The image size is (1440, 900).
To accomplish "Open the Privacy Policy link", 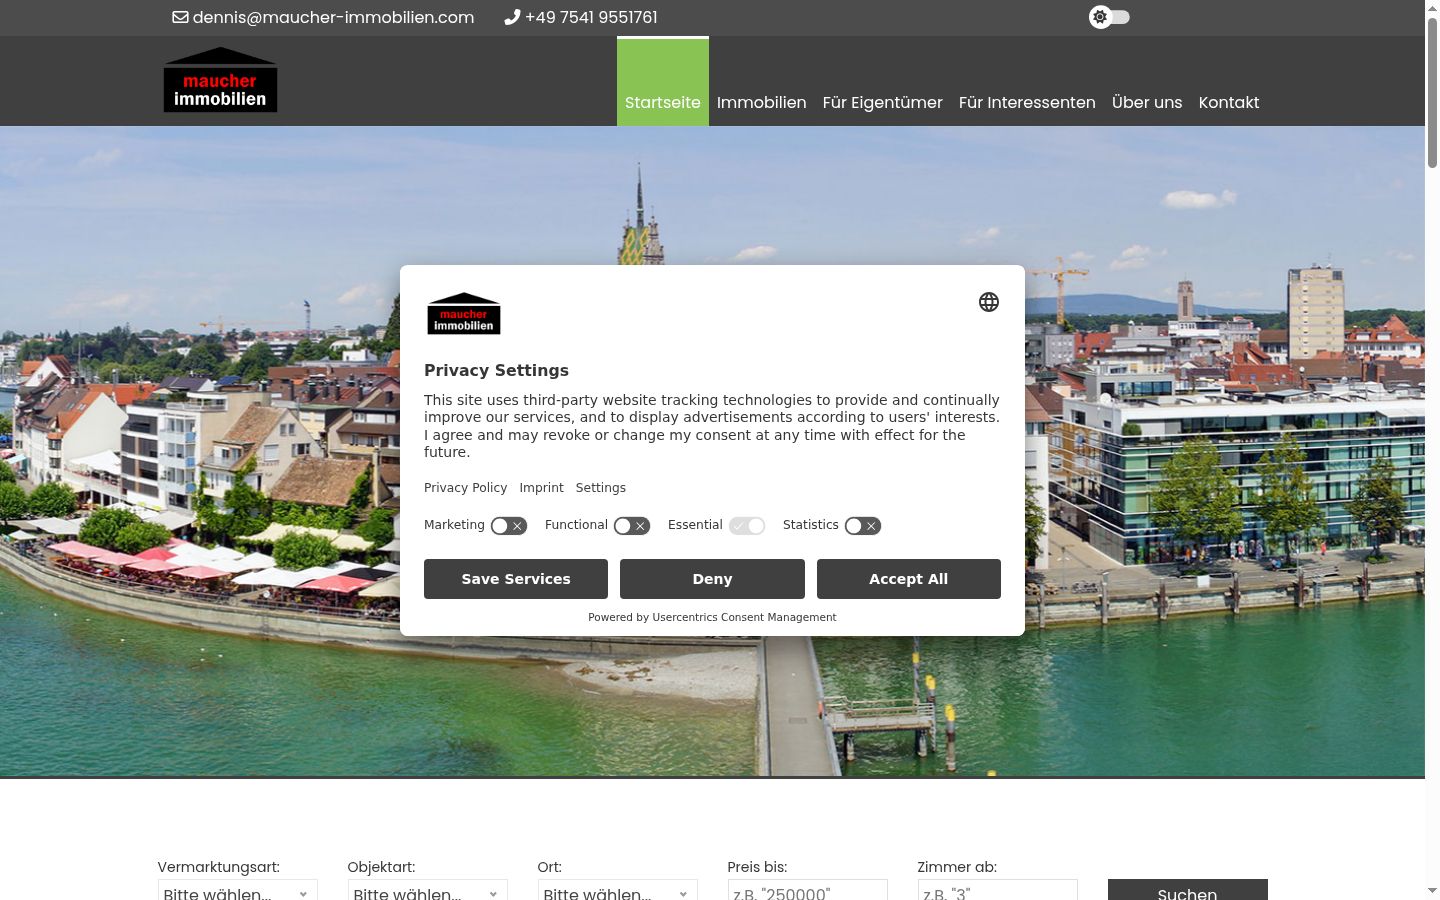I will click(465, 488).
